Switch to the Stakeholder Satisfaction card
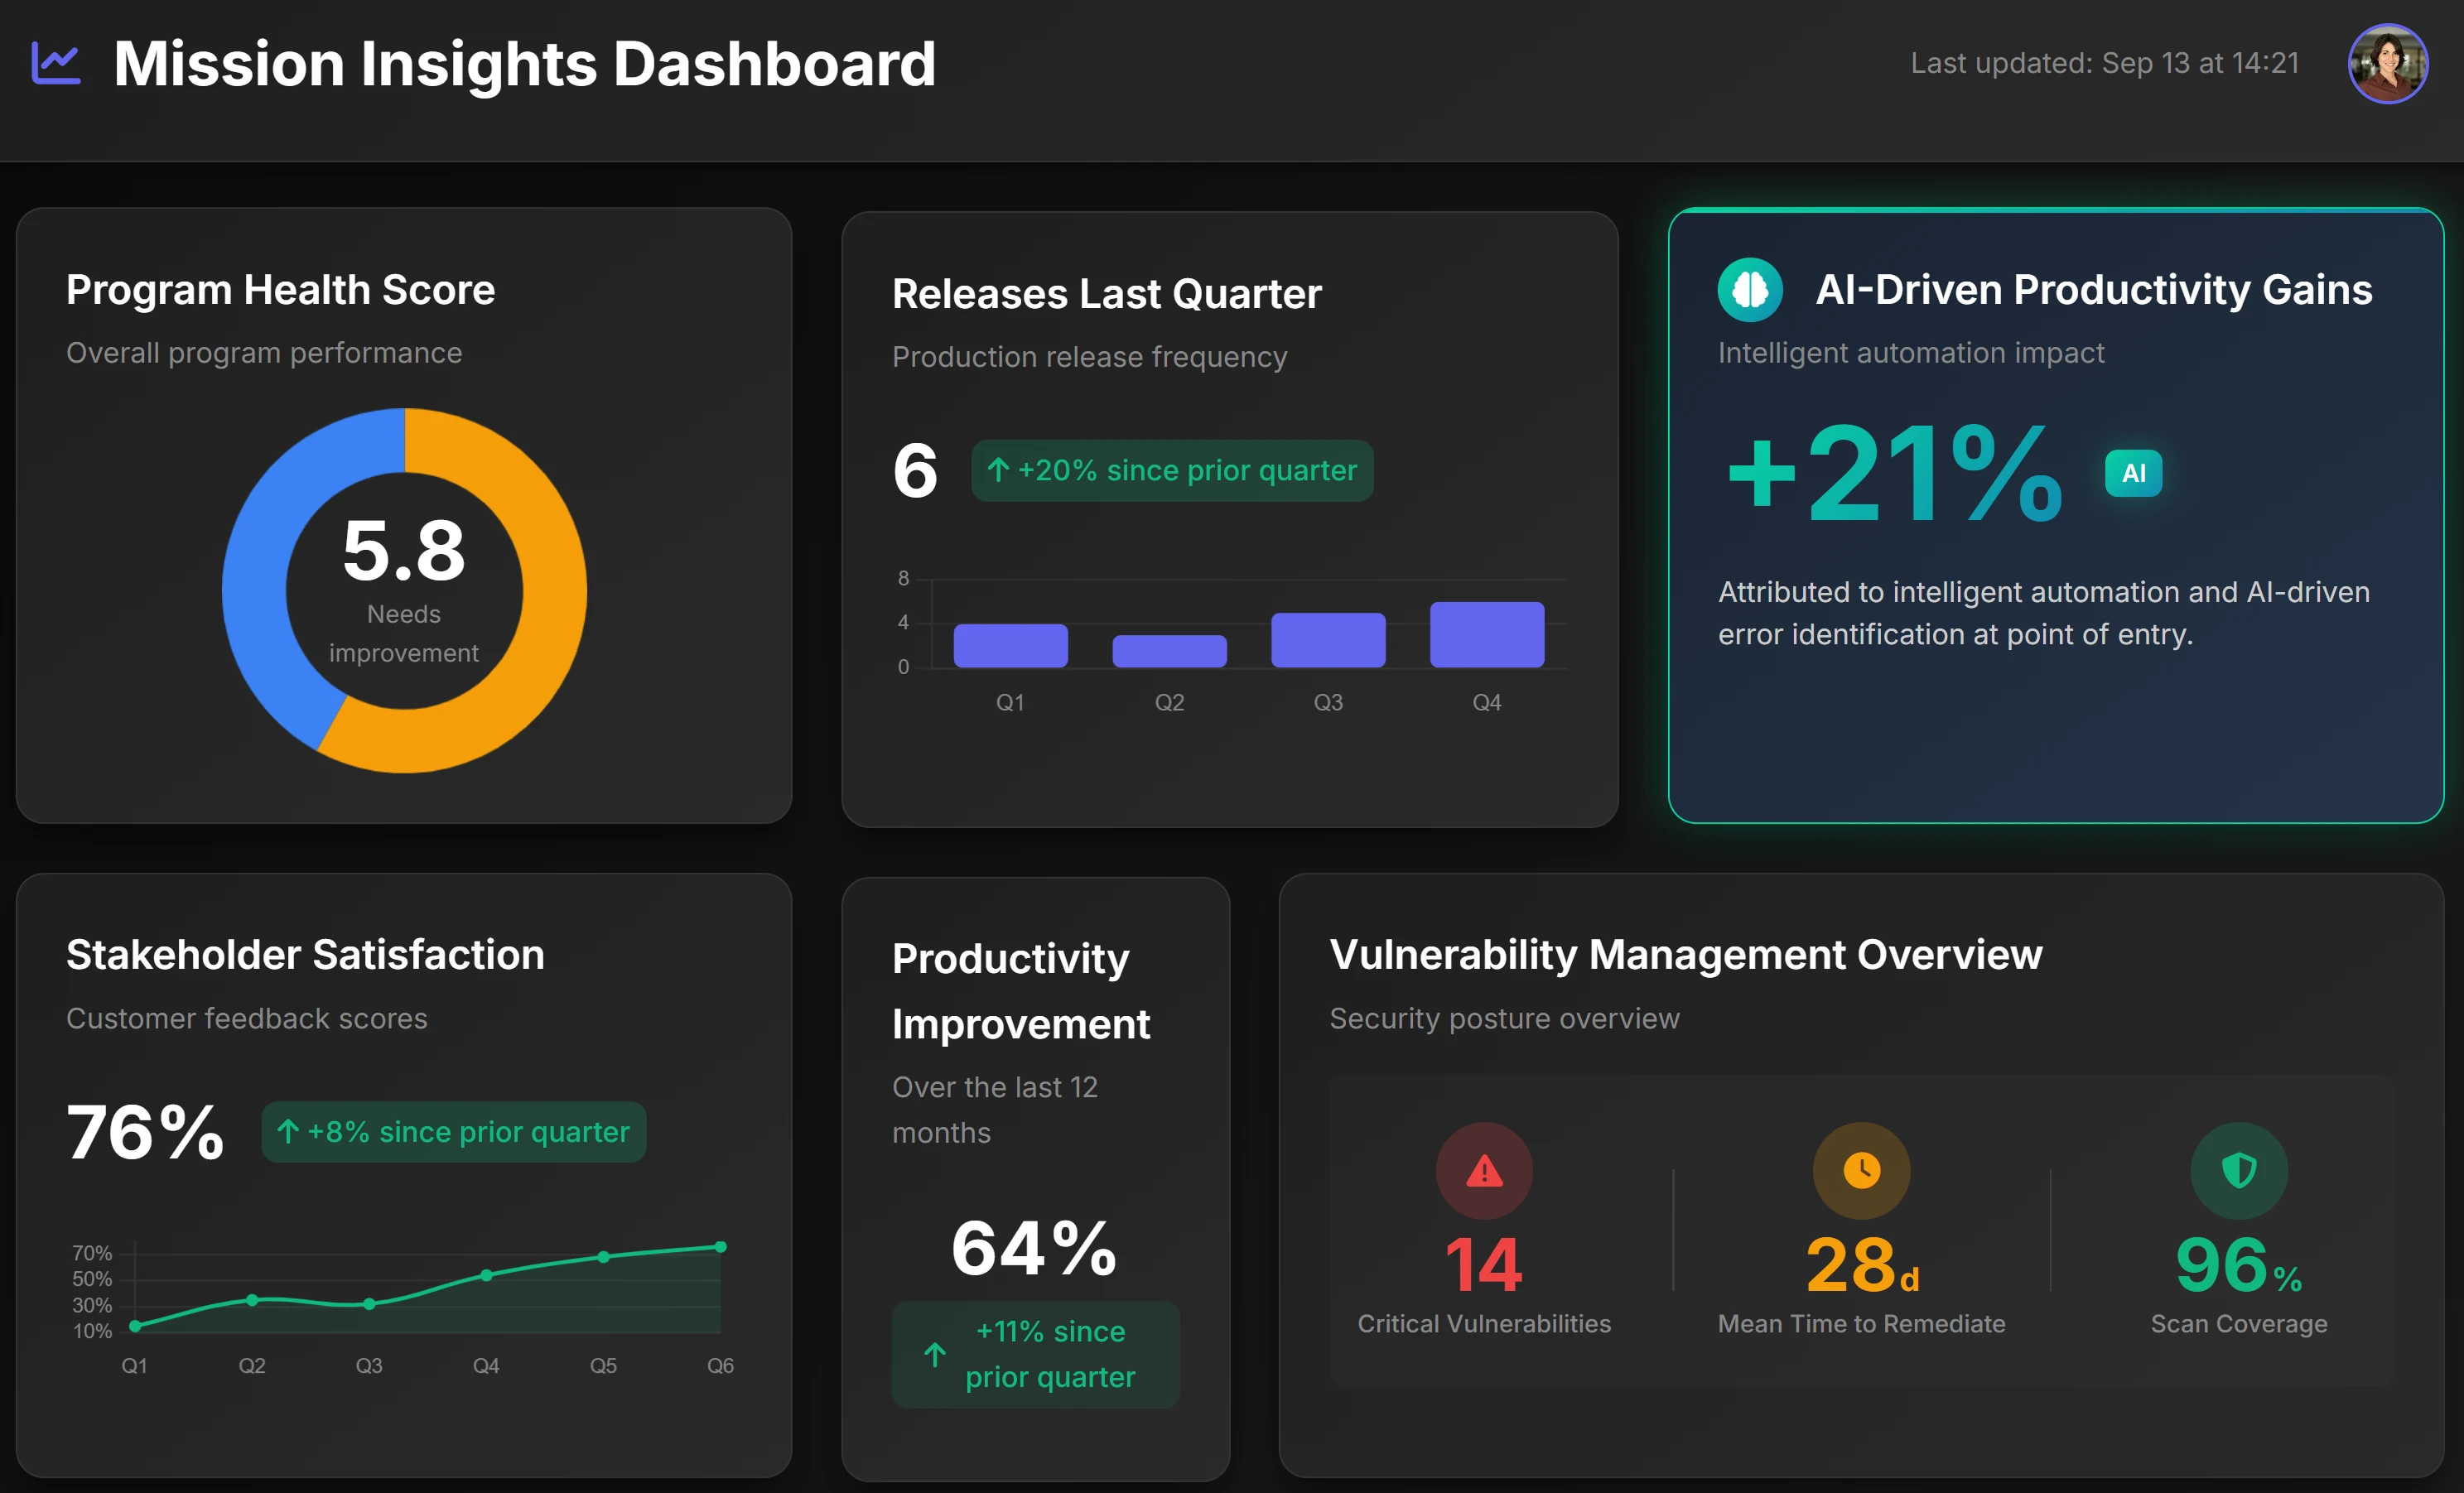Screen dimensions: 2464x1493 [403, 1180]
